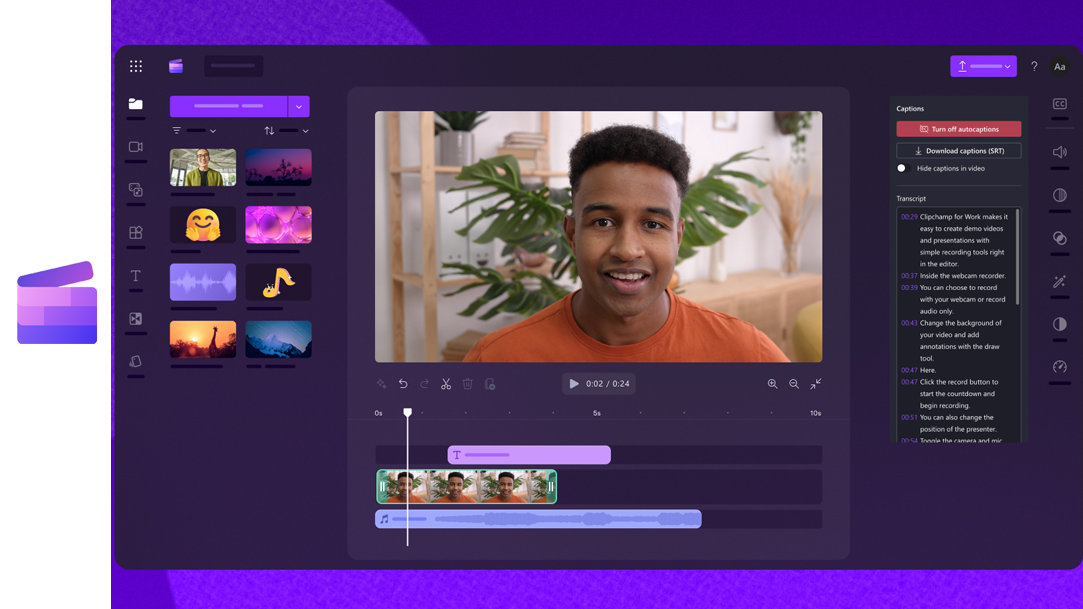The image size is (1083, 609).
Task: Open the Speed gauge panel icon
Action: [1060, 367]
